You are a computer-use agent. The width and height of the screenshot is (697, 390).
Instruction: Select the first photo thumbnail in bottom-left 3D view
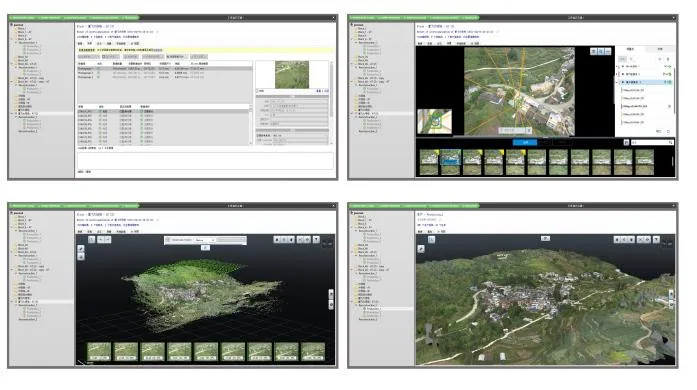point(99,351)
